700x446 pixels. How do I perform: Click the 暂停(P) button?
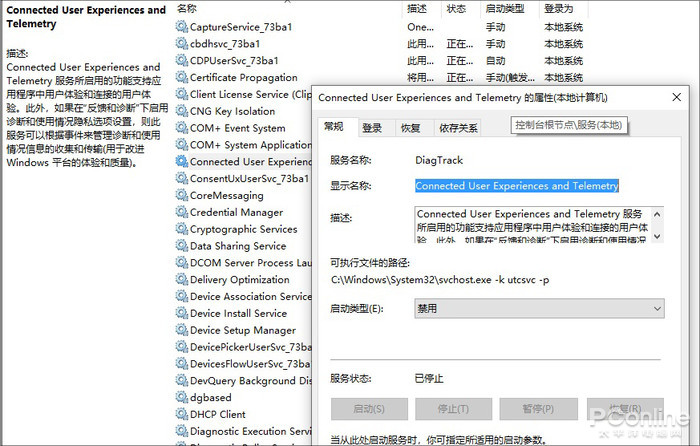point(538,409)
